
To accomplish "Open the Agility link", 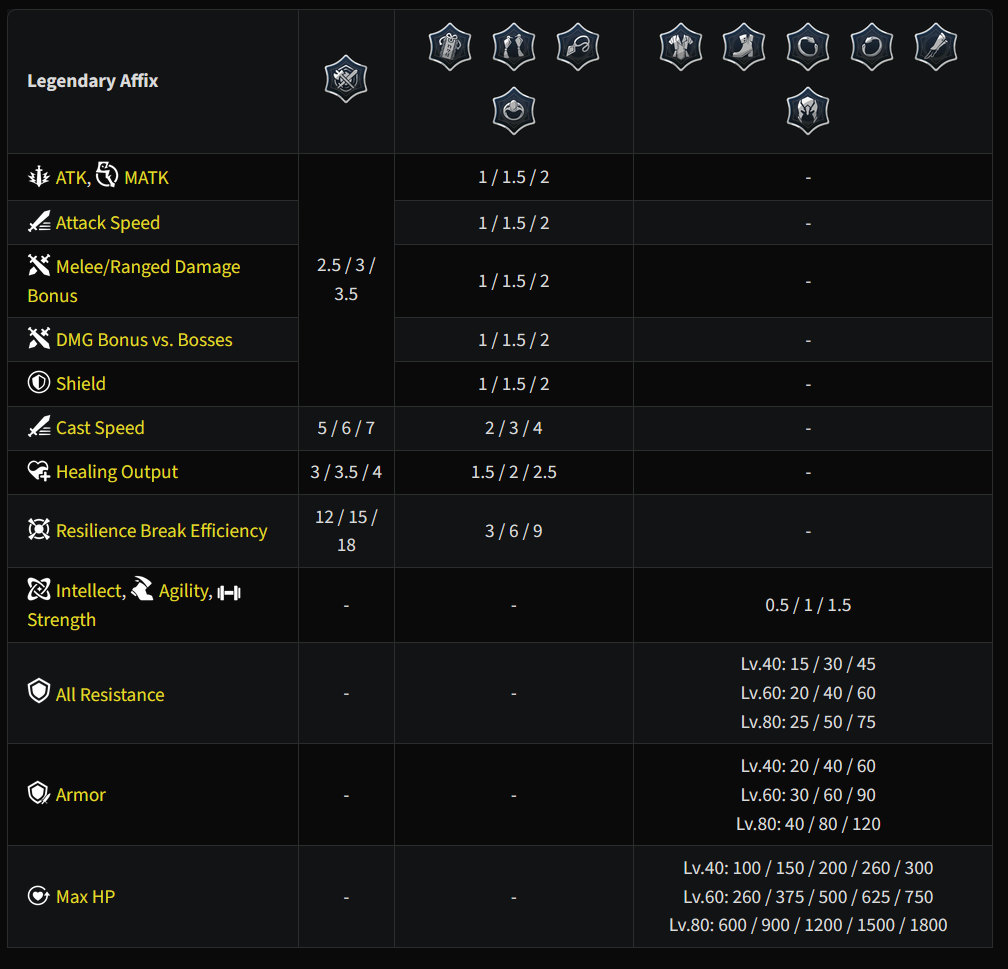I will (x=184, y=591).
